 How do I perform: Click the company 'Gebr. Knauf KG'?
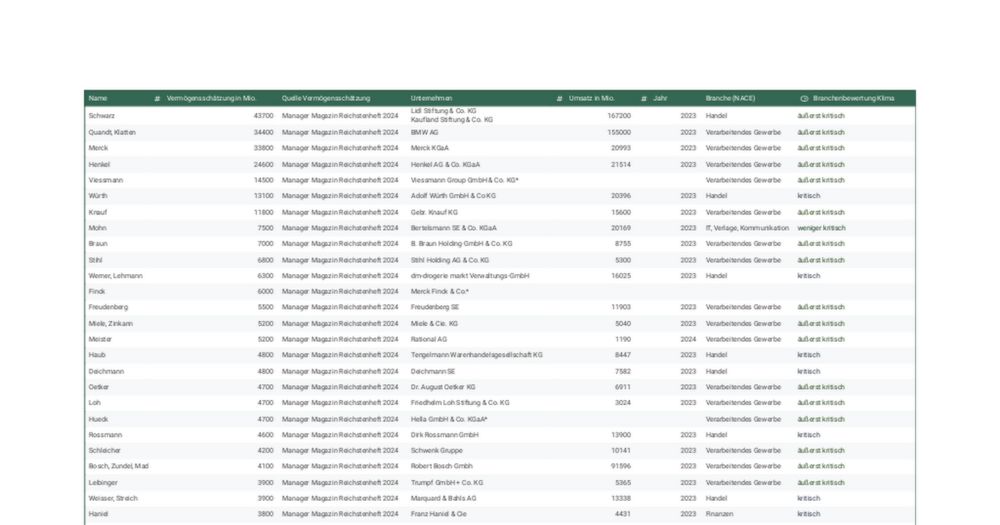[434, 212]
